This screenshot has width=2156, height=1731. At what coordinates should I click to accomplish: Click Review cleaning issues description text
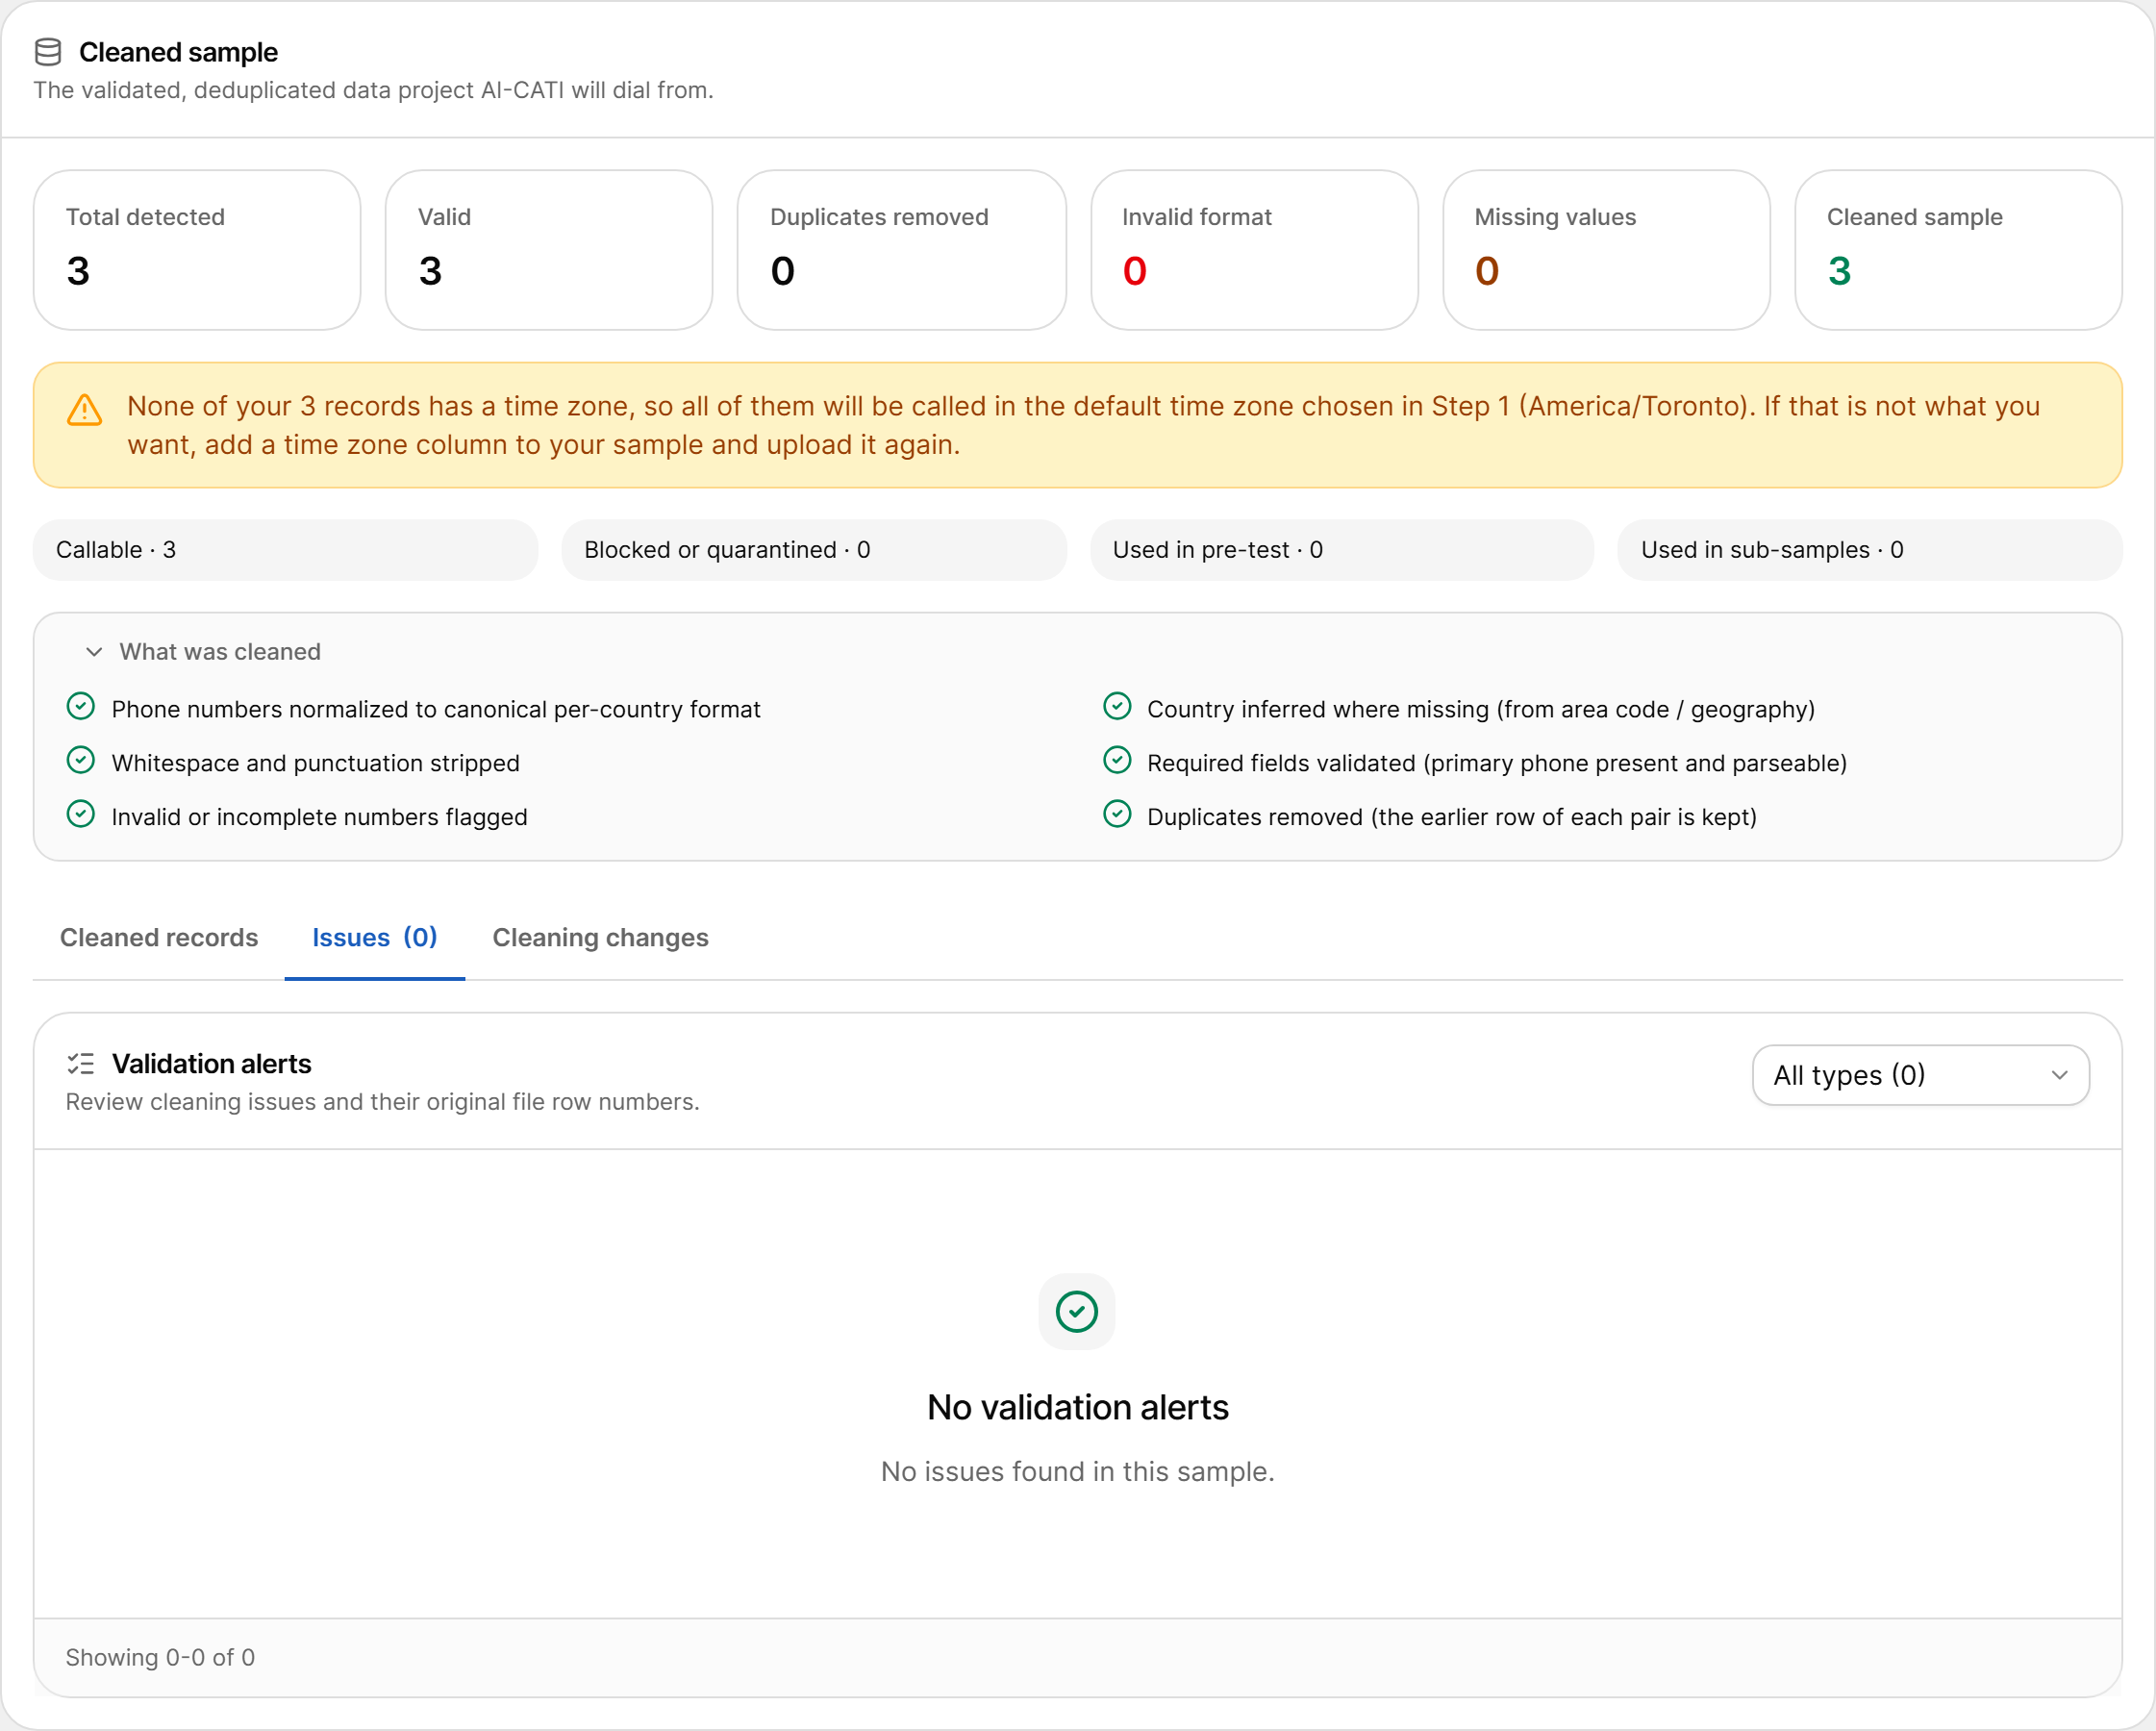(x=382, y=1102)
